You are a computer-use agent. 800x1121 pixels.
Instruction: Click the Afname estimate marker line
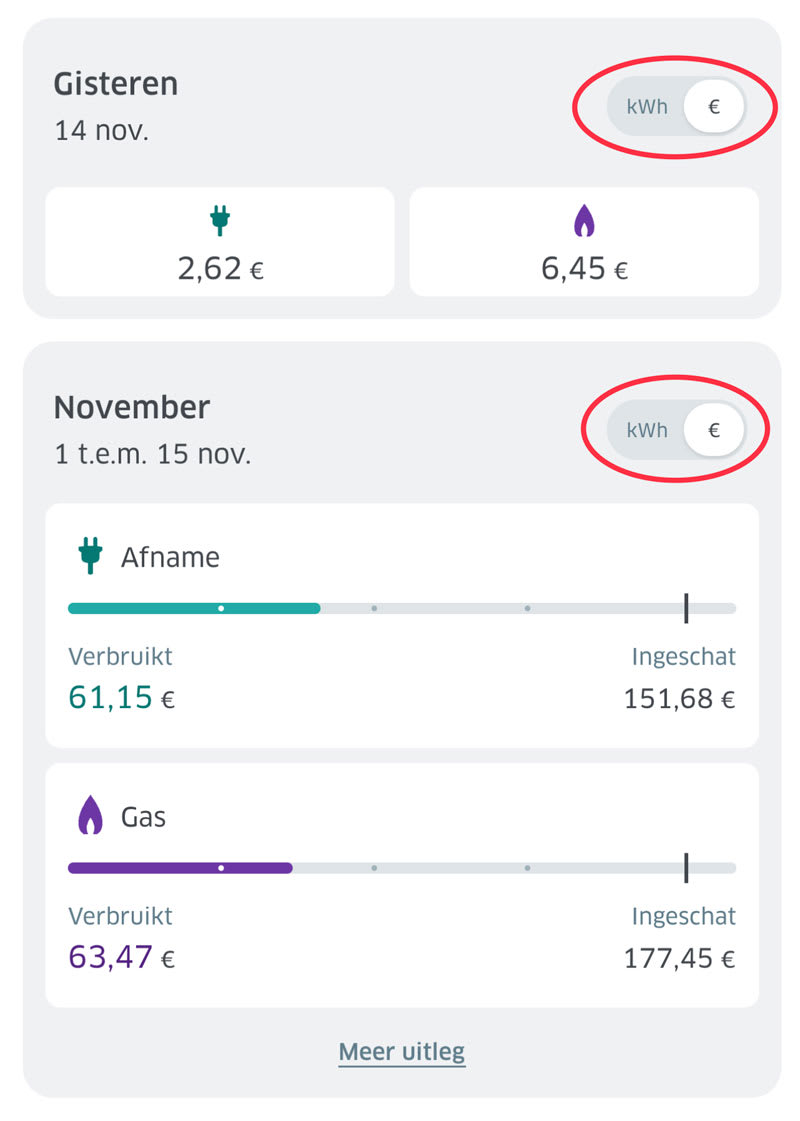686,608
